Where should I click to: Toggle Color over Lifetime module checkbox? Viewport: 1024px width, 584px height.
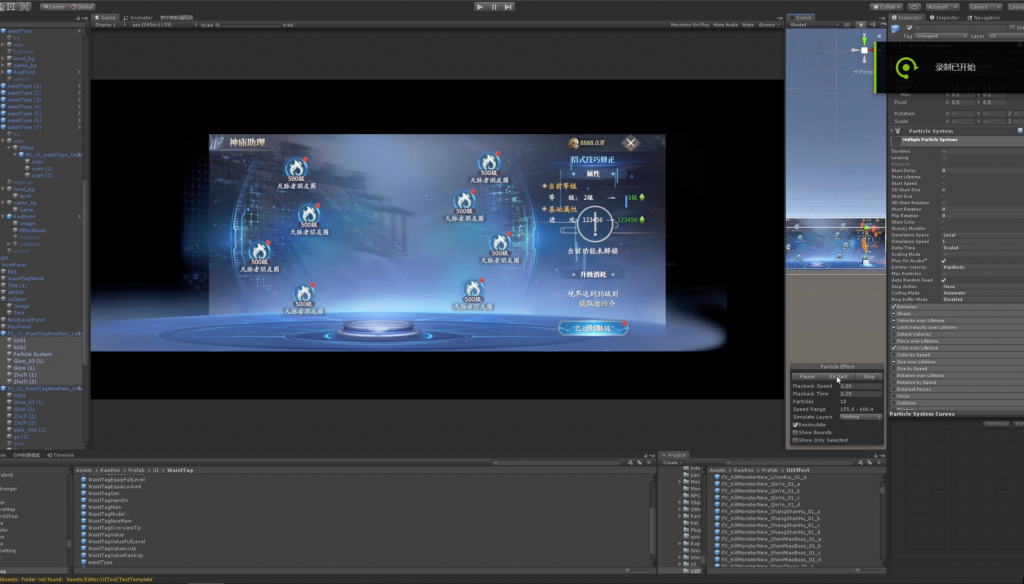point(894,348)
